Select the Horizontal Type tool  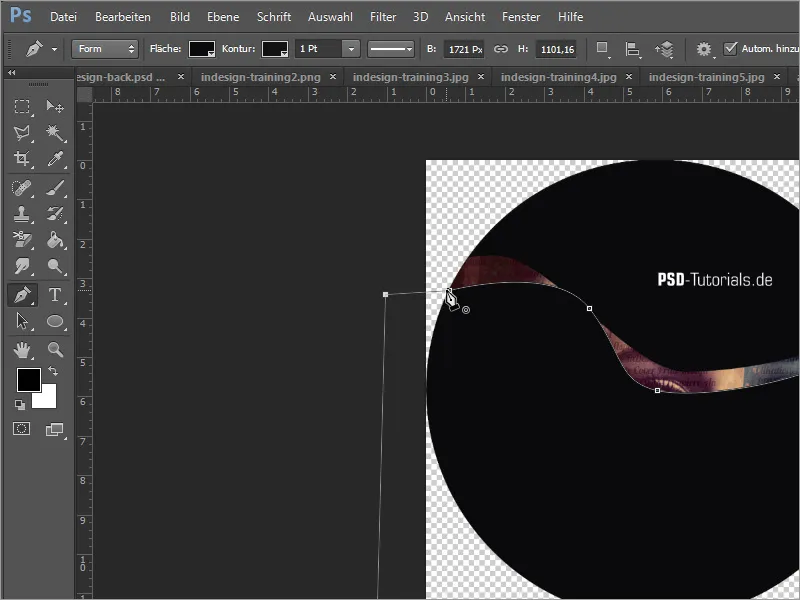tap(55, 295)
